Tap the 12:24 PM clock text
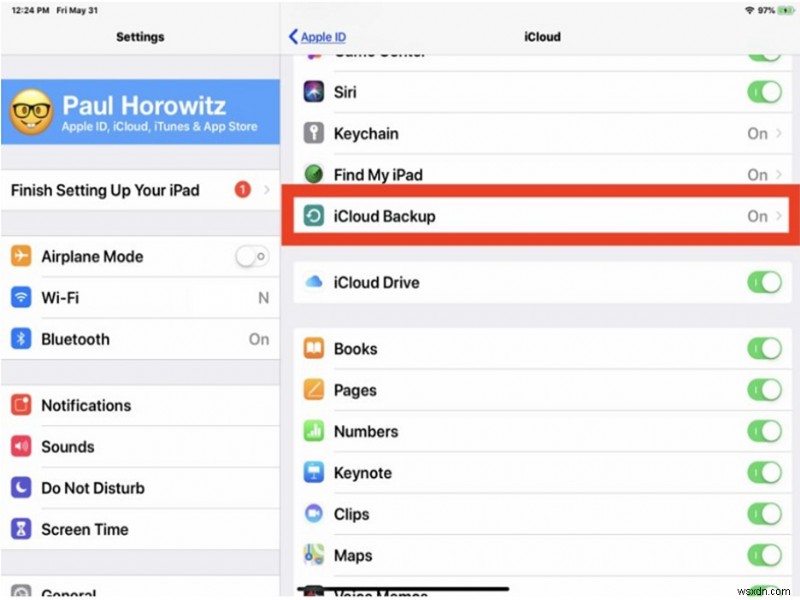 pyautogui.click(x=30, y=10)
